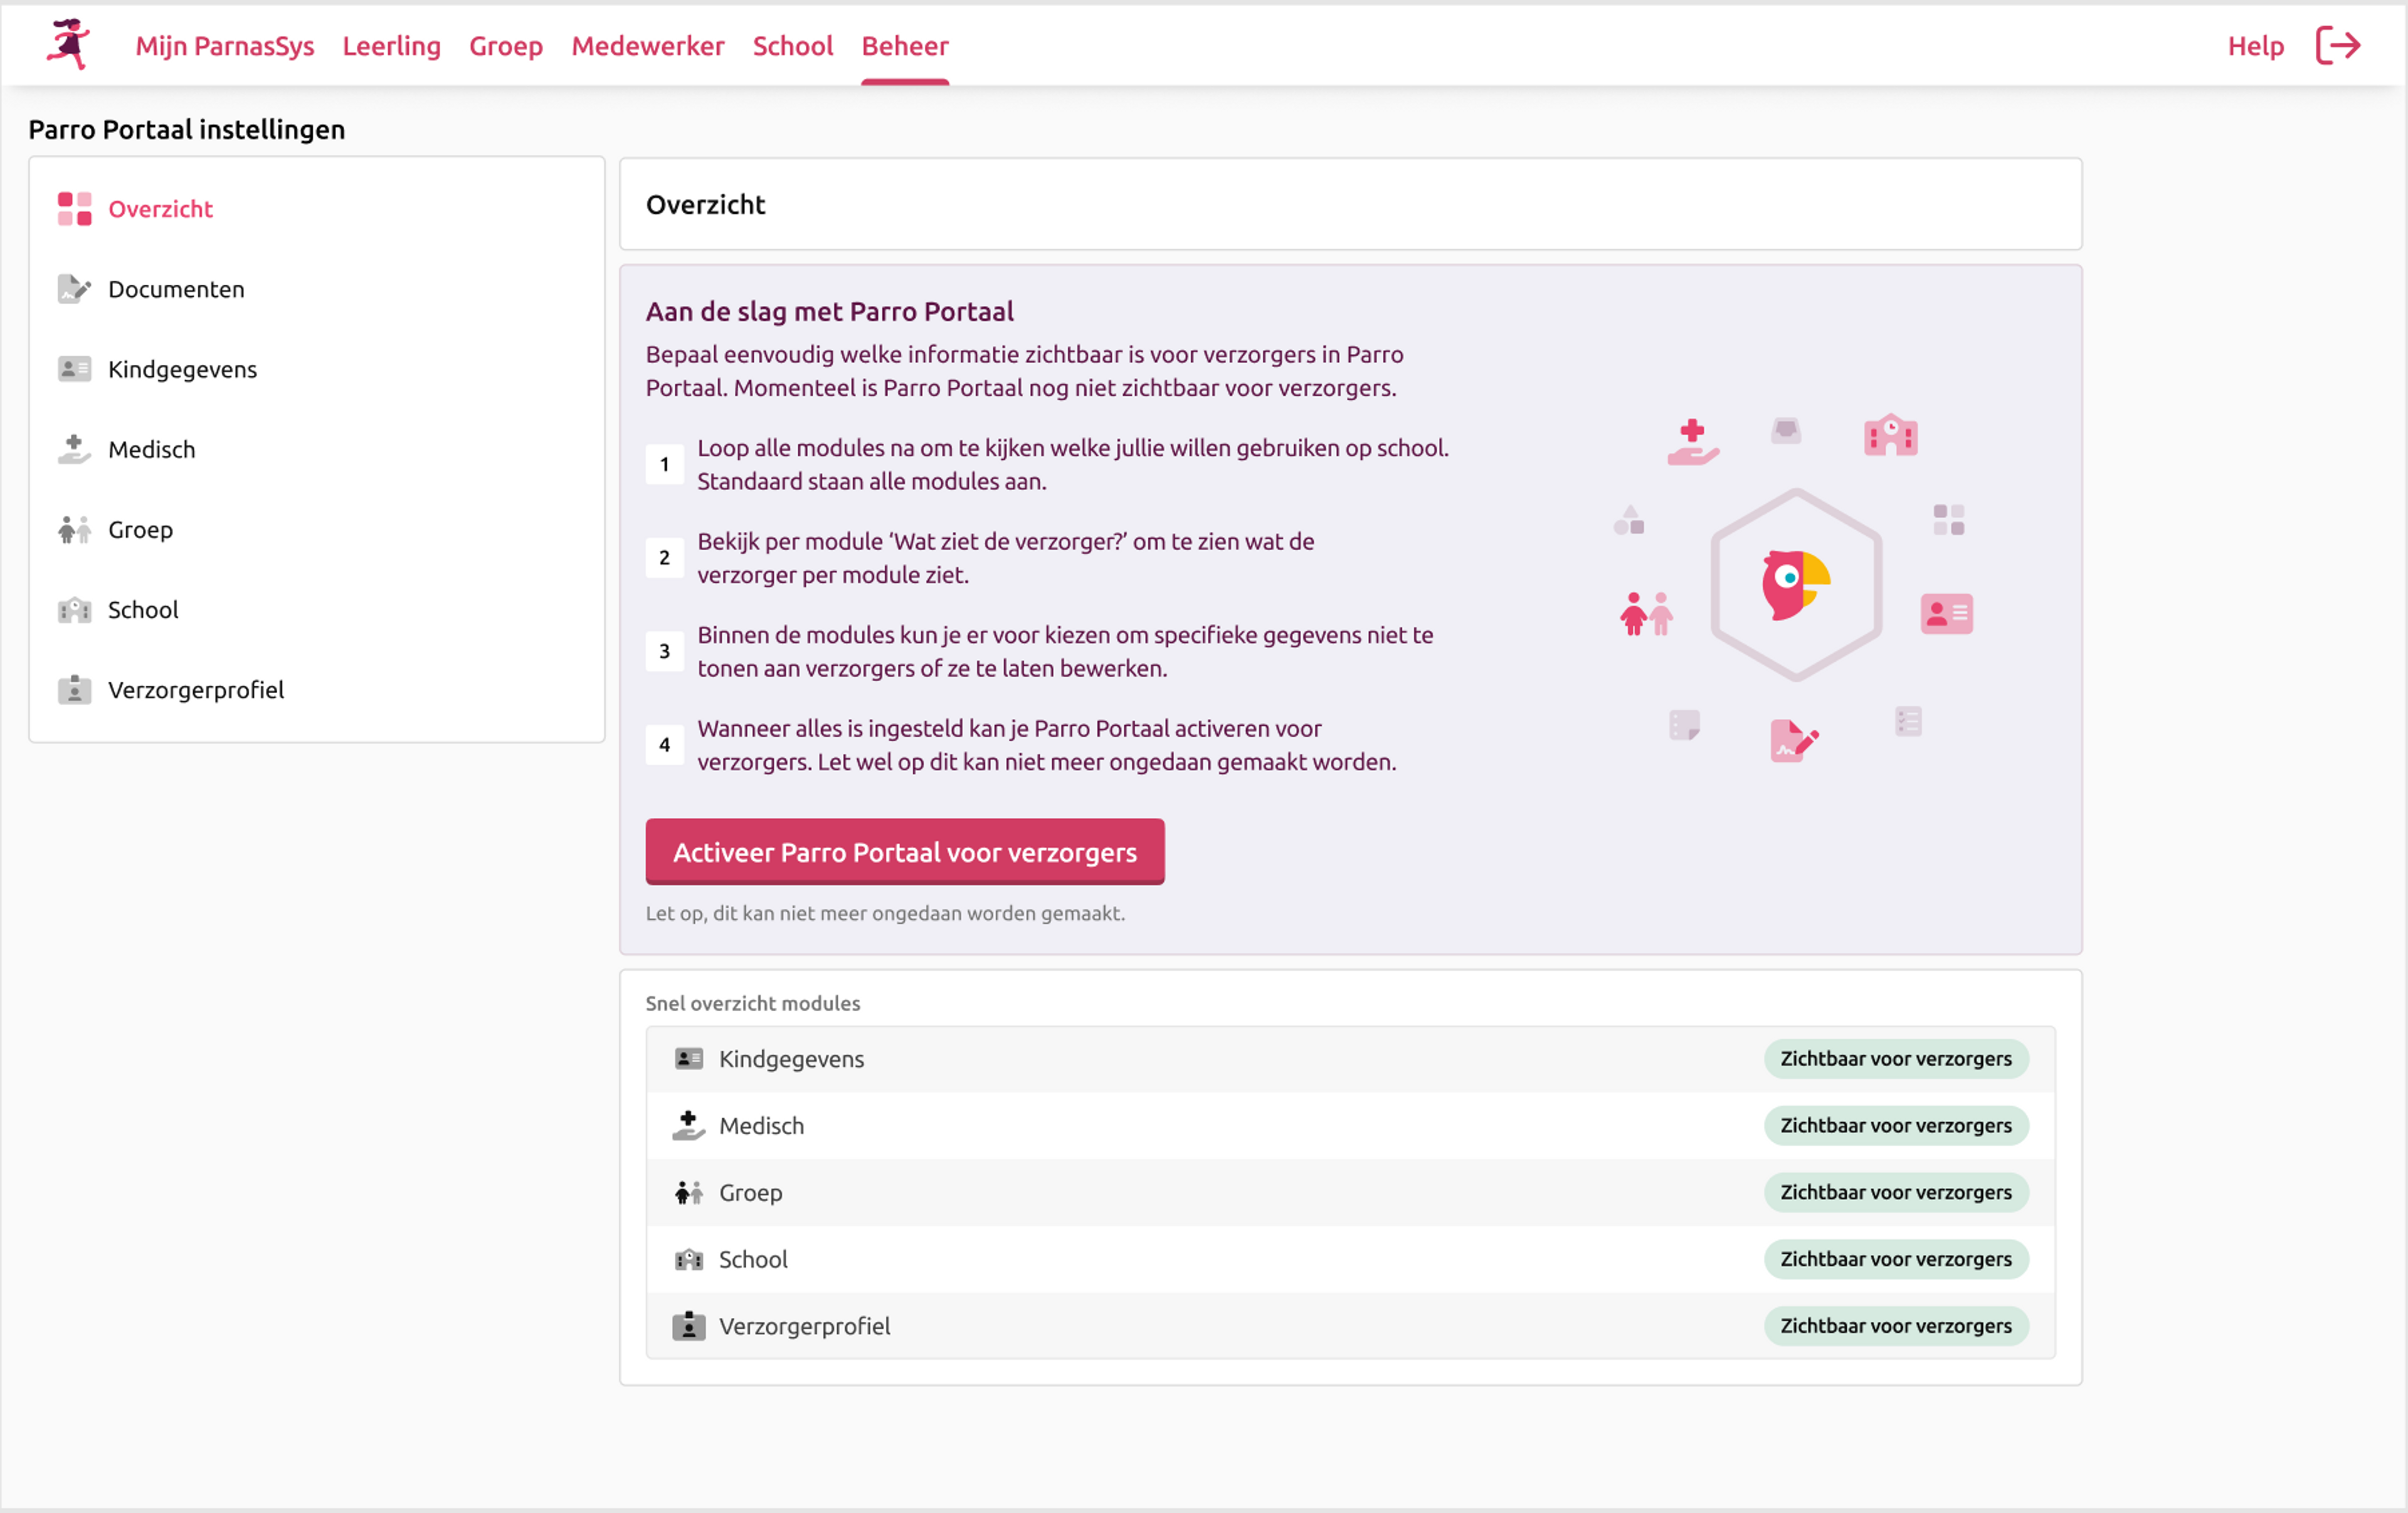Click Groep 'Zichtbaar voor verzorgers' badge
The height and width of the screenshot is (1513, 2408).
pyautogui.click(x=1895, y=1192)
